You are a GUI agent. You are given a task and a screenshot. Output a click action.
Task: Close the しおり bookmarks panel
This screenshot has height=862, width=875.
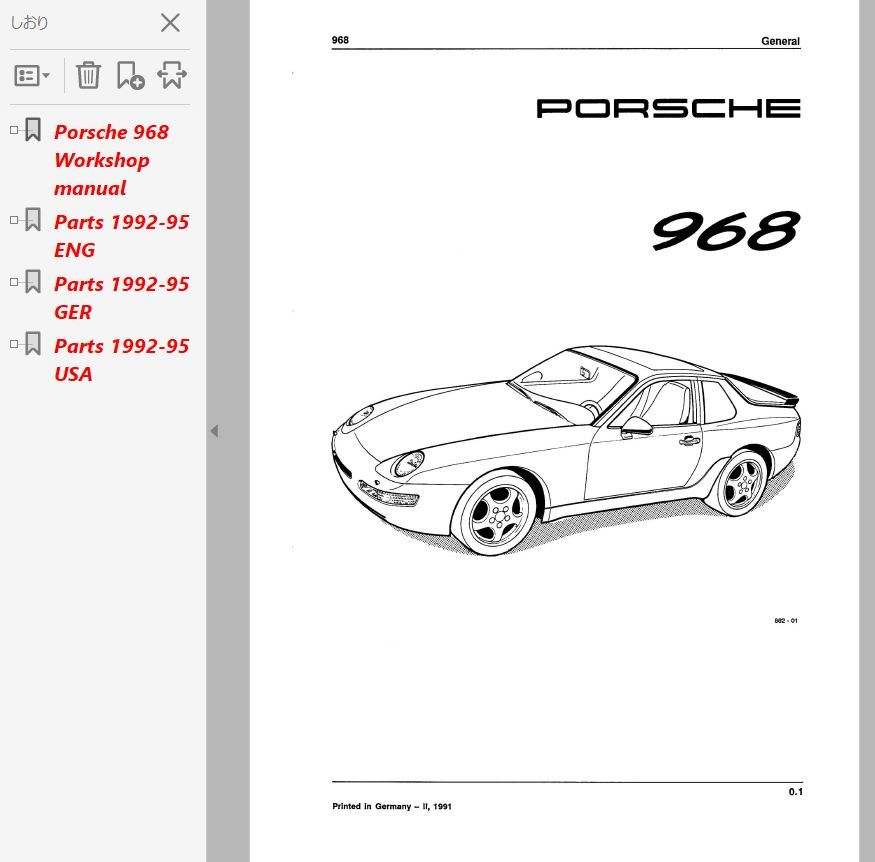click(x=170, y=23)
